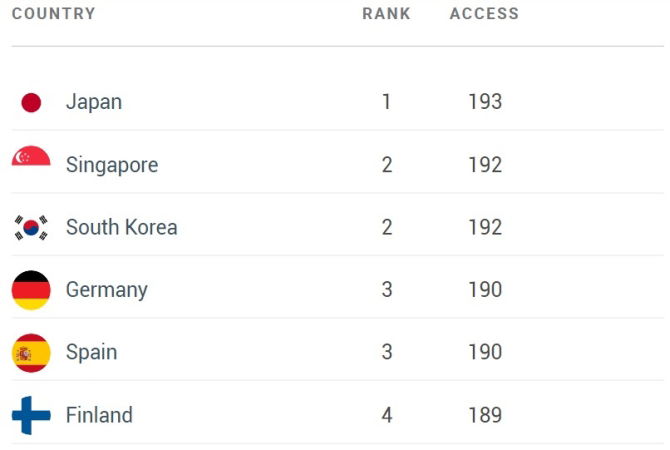Sort by the Country column header
This screenshot has height=450, width=670.
click(x=54, y=14)
